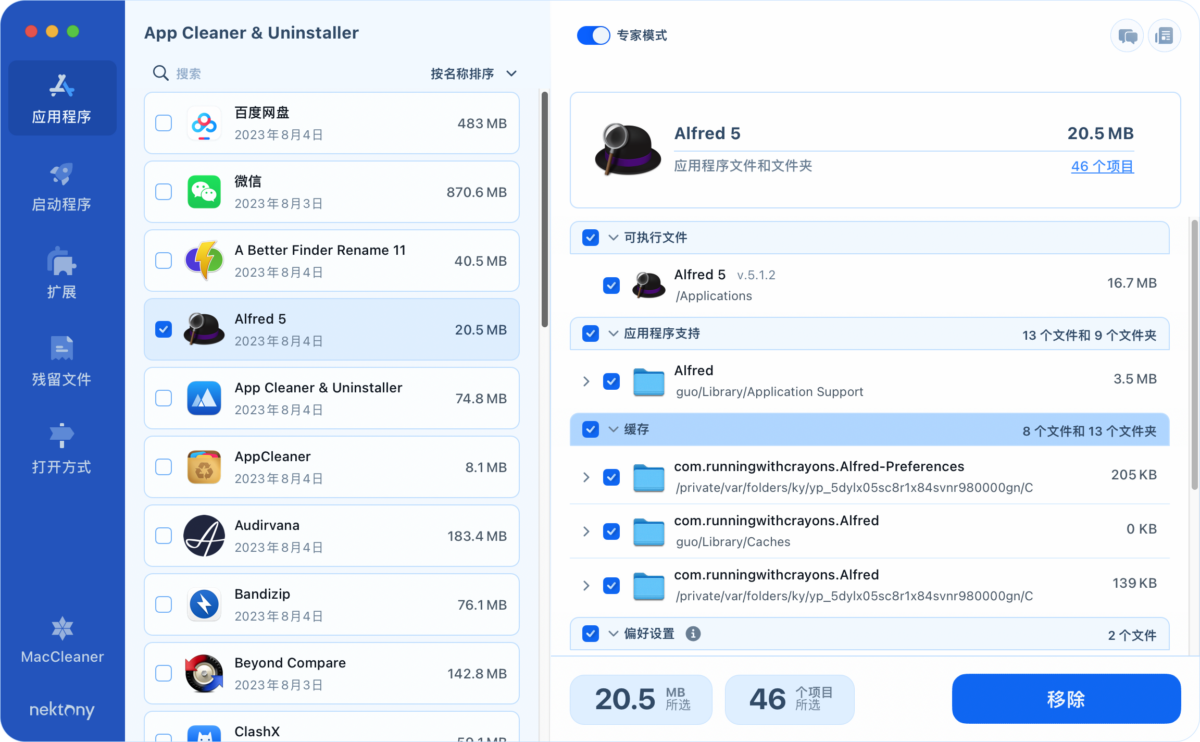Click the info icon next to 偏好设置
The image size is (1200, 742).
693,634
